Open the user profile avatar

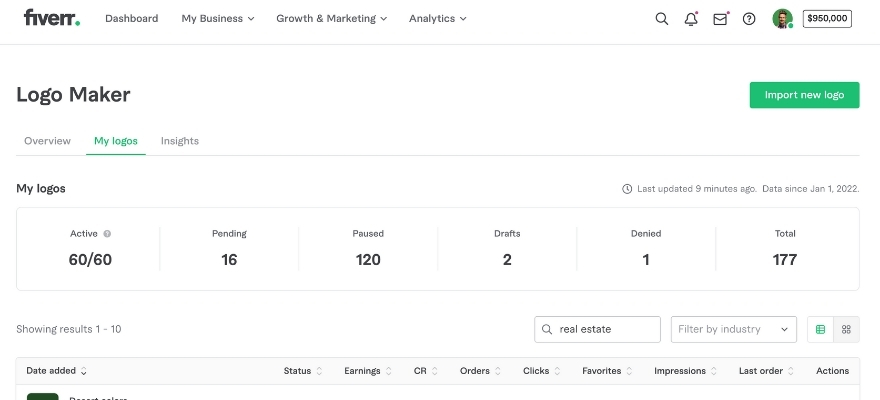(x=782, y=19)
